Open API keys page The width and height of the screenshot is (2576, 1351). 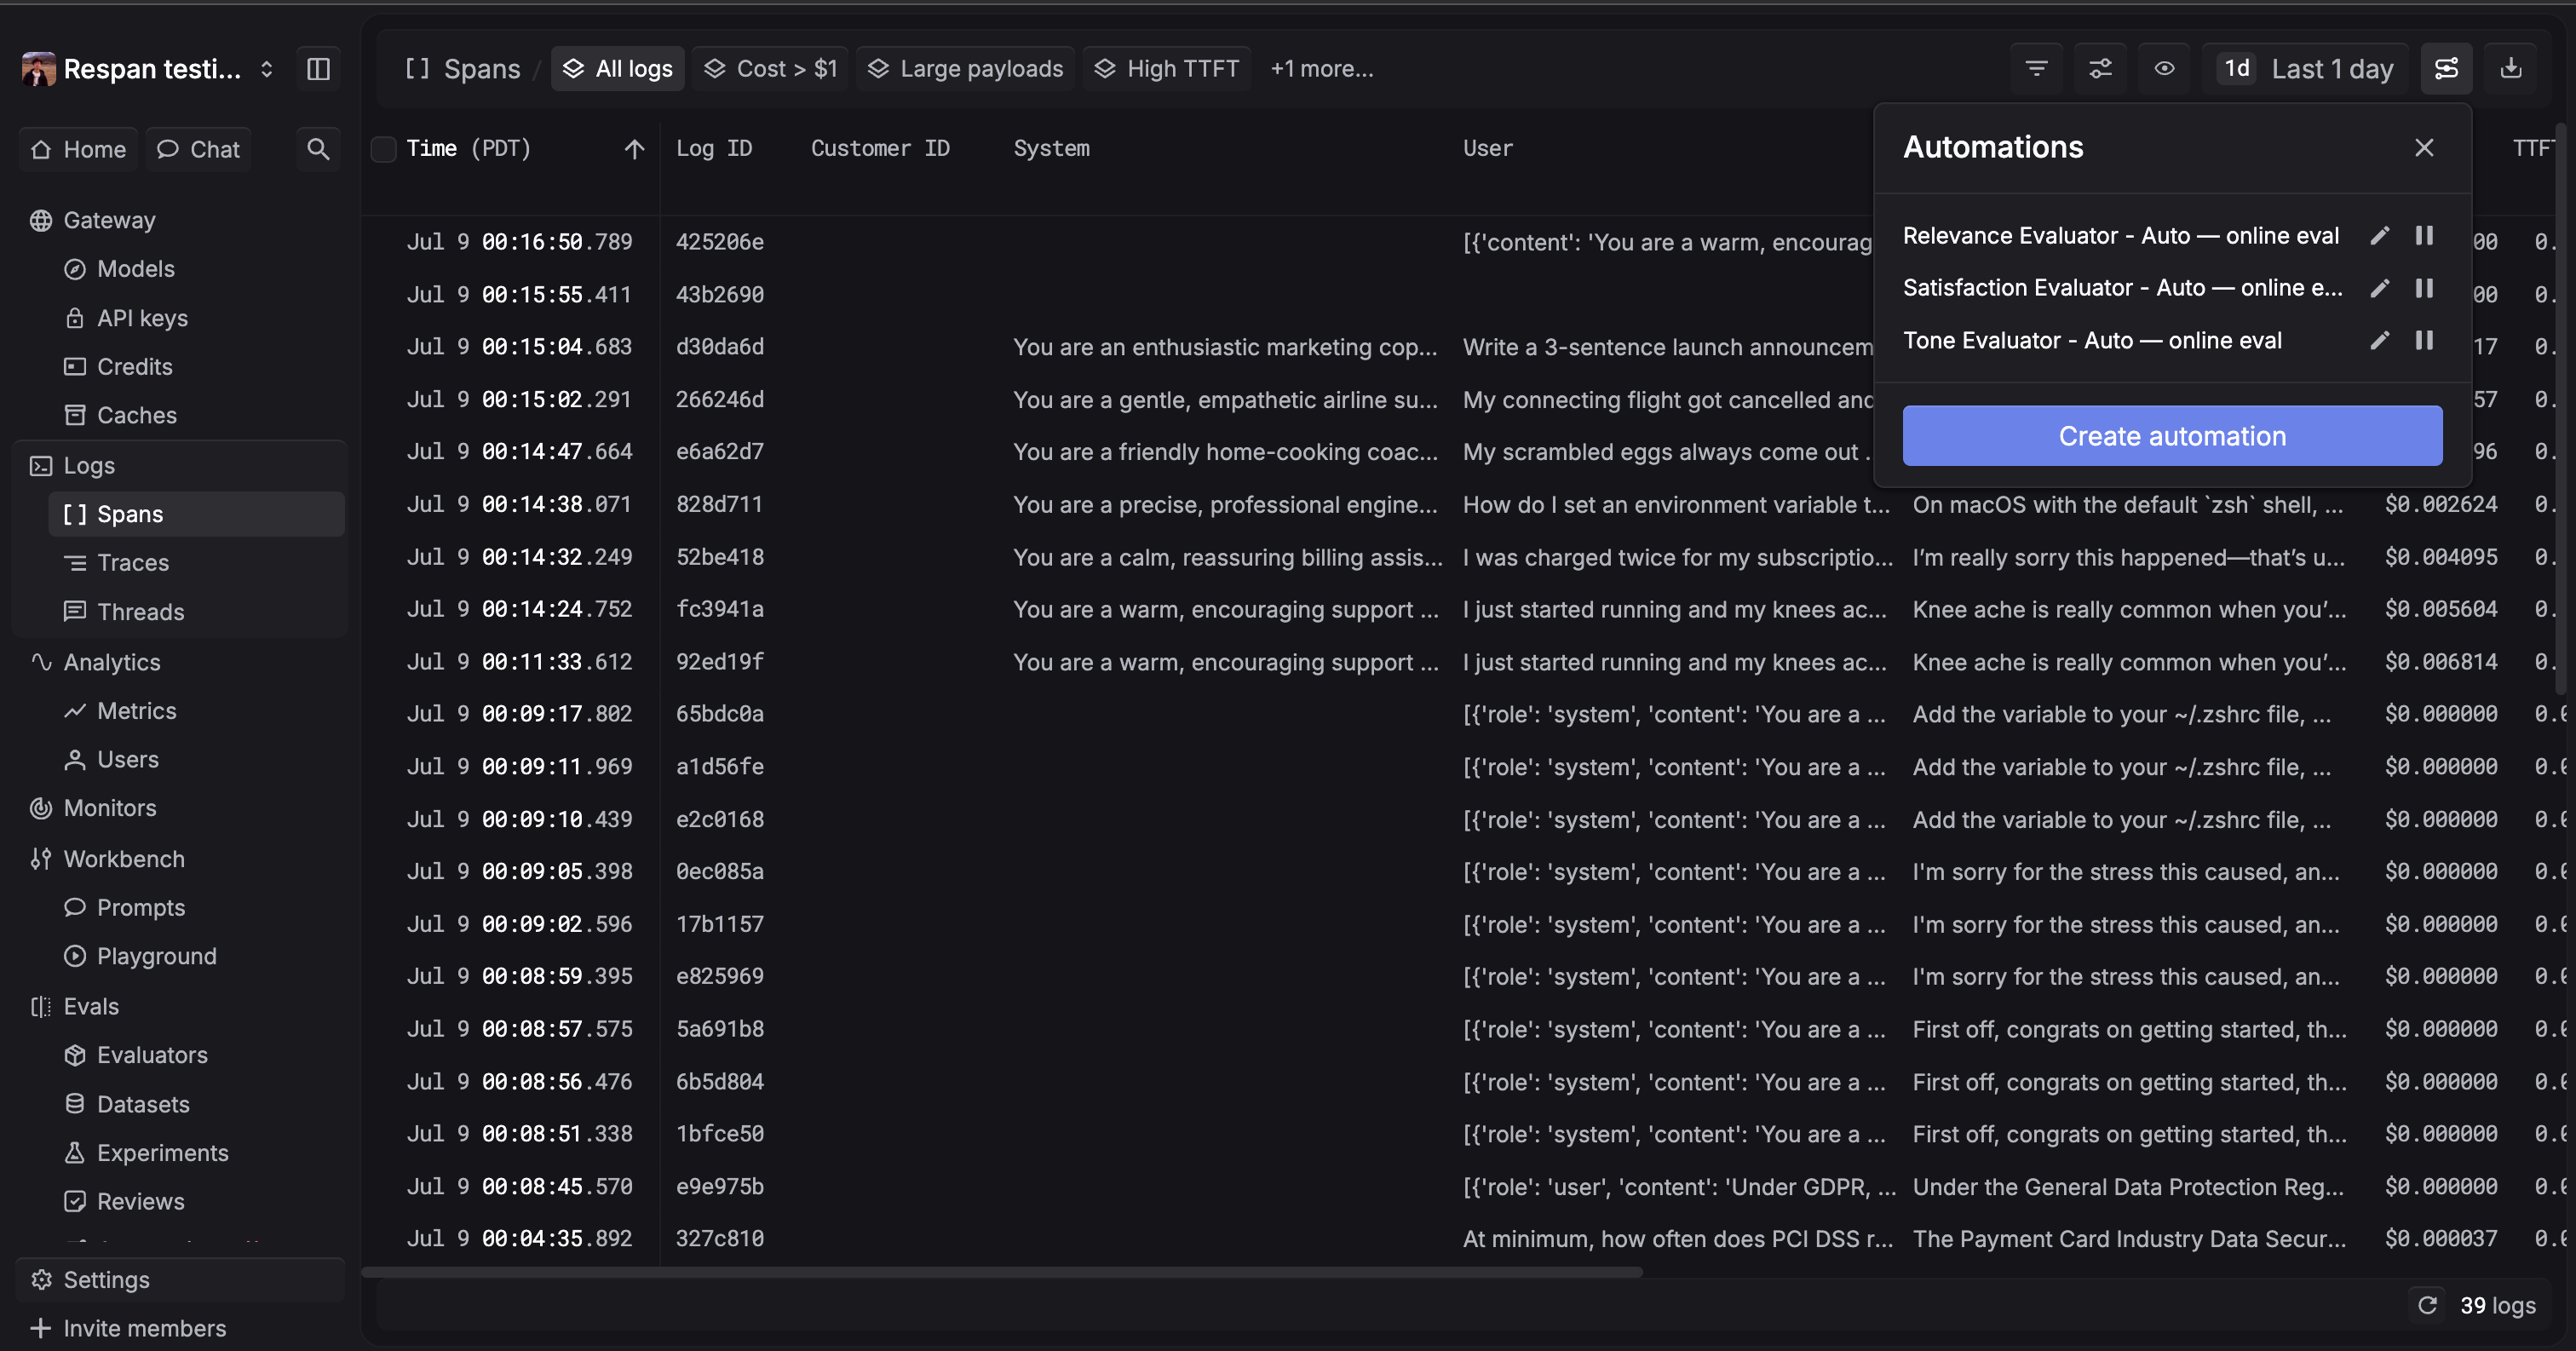(x=142, y=318)
